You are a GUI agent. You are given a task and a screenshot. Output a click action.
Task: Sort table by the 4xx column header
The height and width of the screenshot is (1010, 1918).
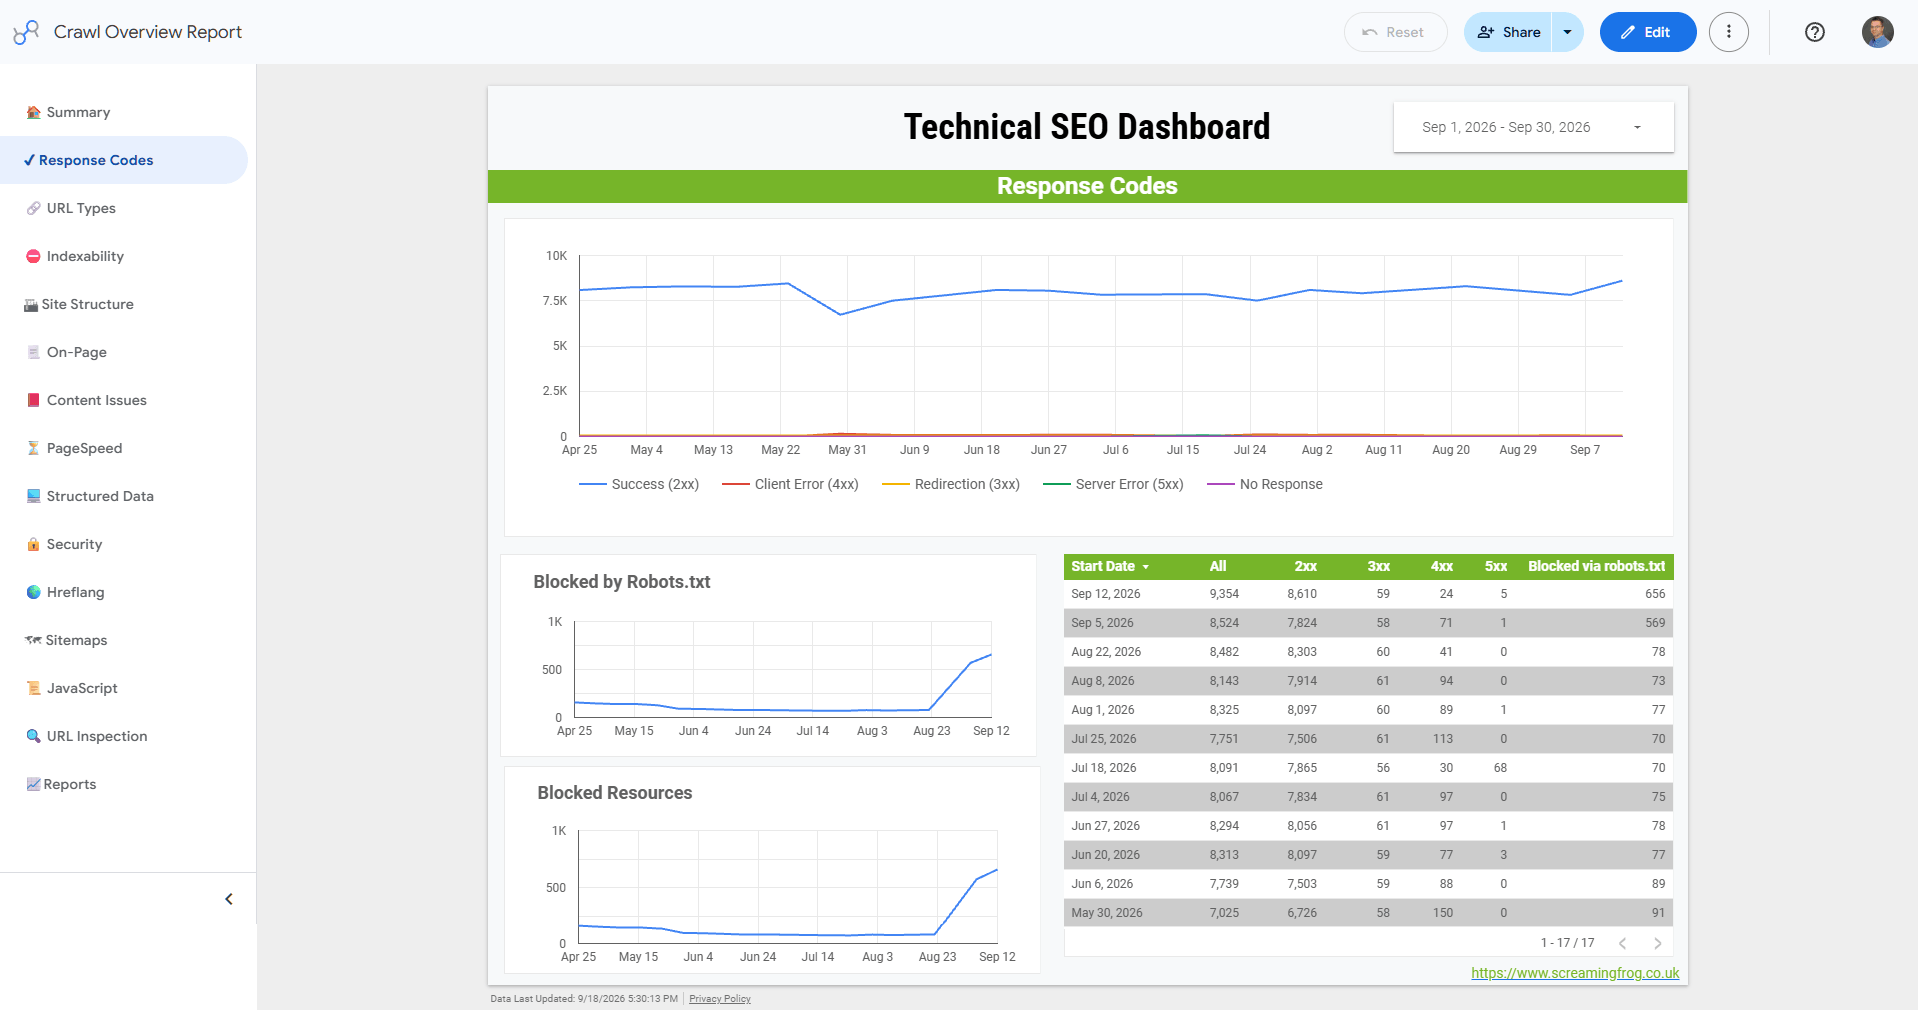coord(1441,566)
